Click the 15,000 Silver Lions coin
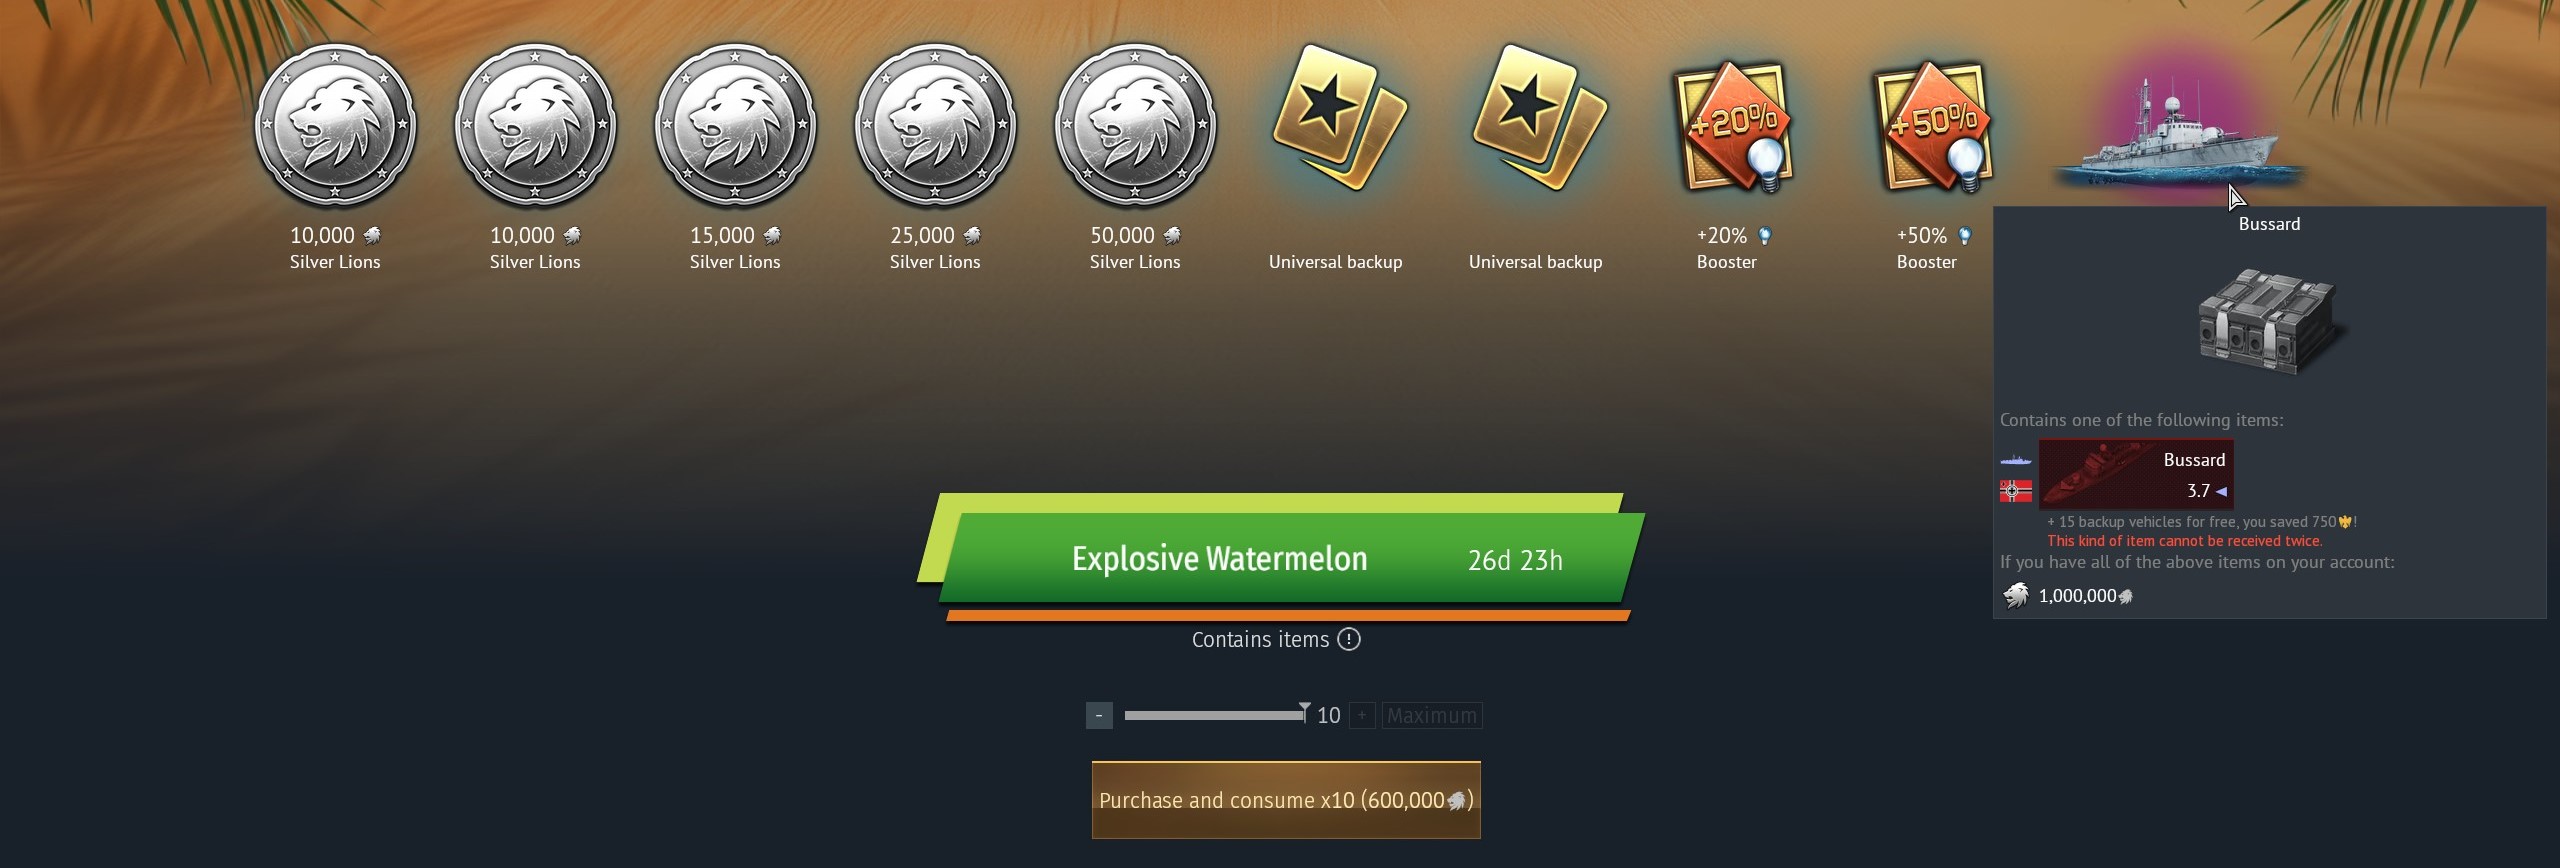 click(735, 125)
